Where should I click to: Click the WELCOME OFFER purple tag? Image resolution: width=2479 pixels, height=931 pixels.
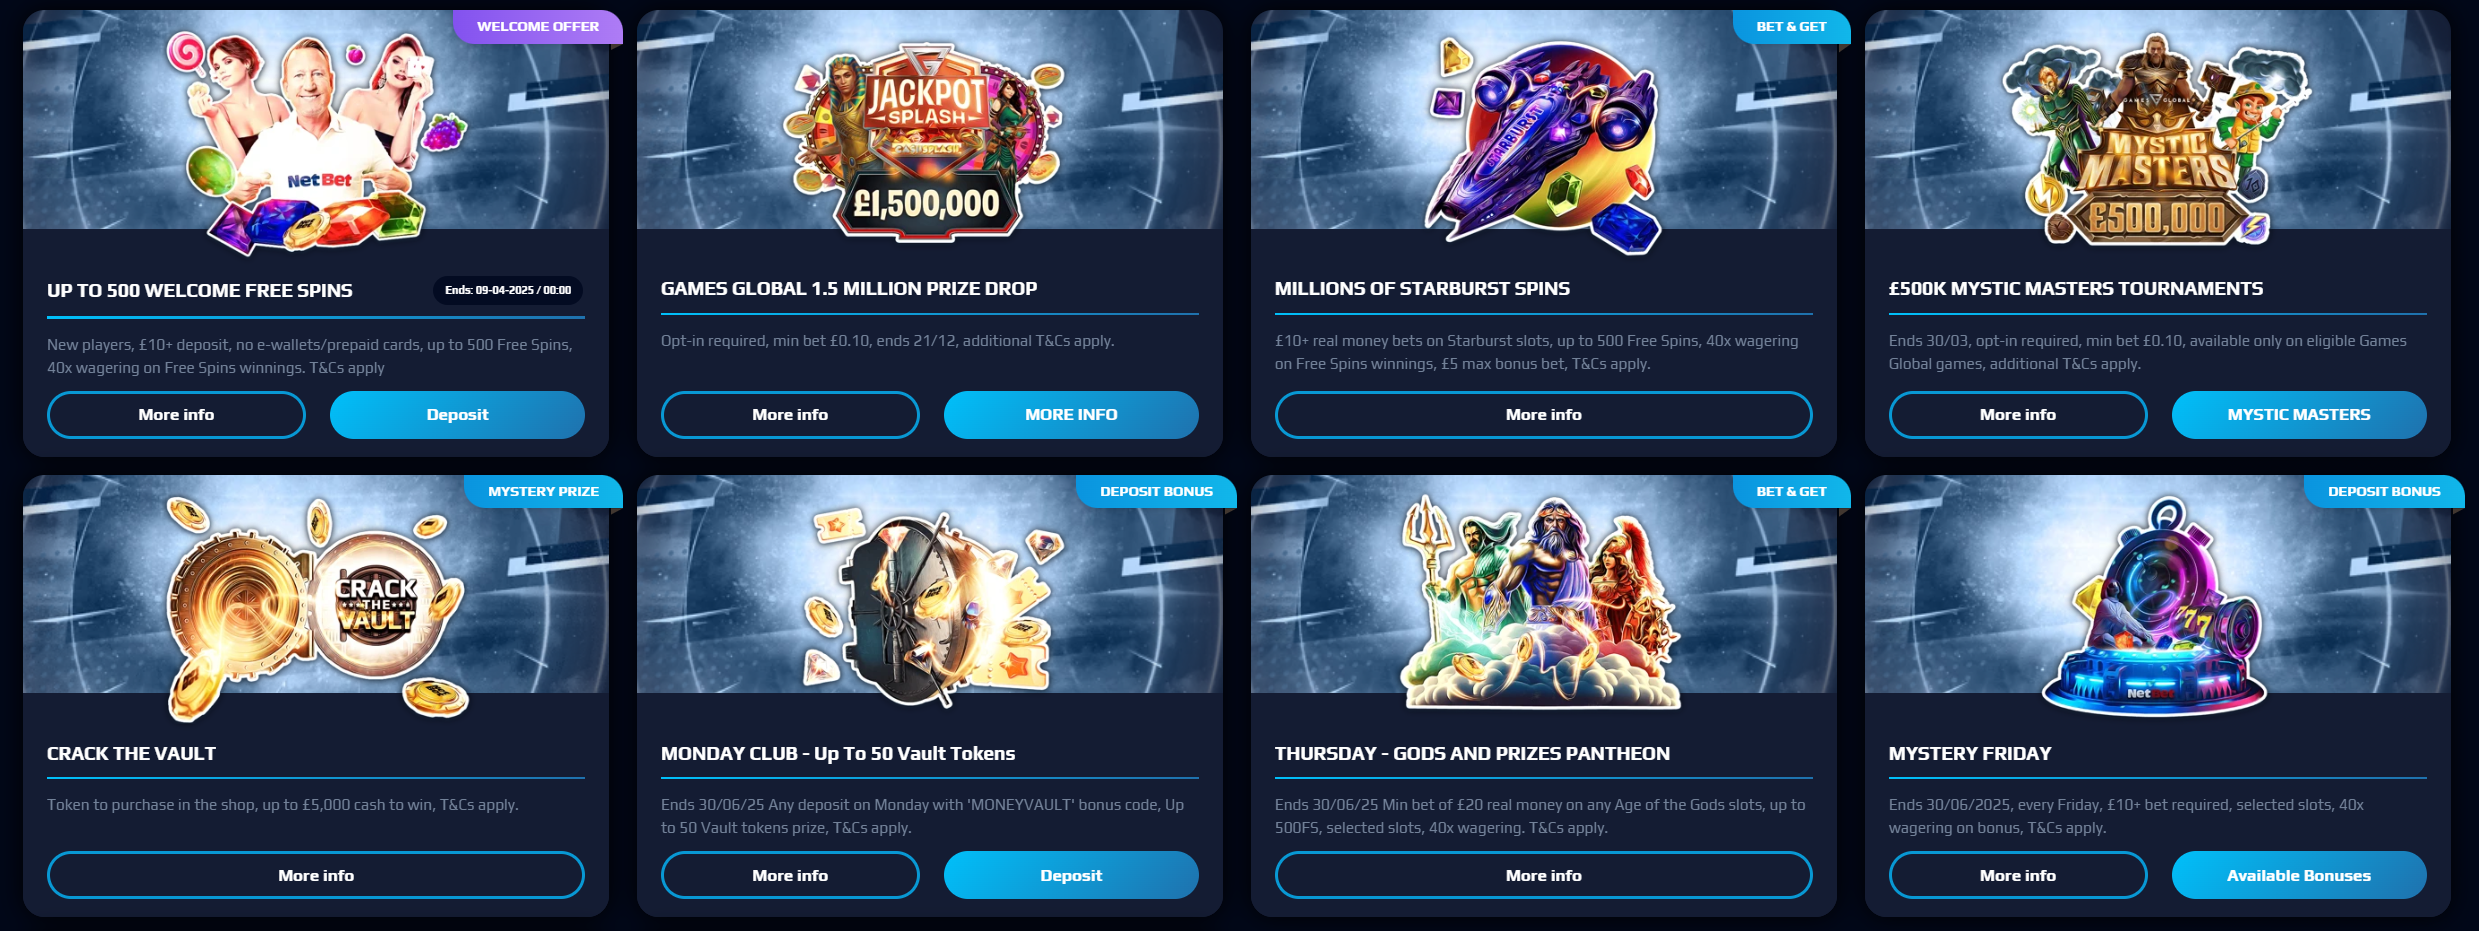coord(538,27)
